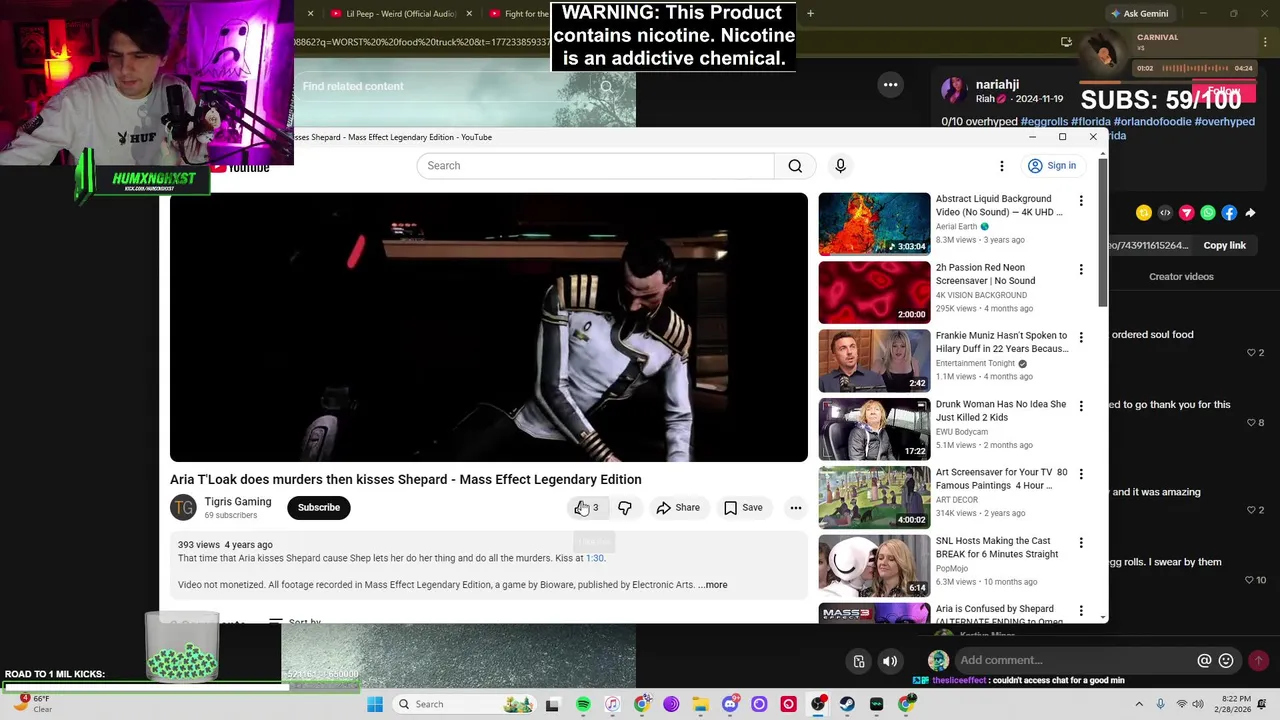
Task: Open options for Aria is Confused video
Action: 1080,610
